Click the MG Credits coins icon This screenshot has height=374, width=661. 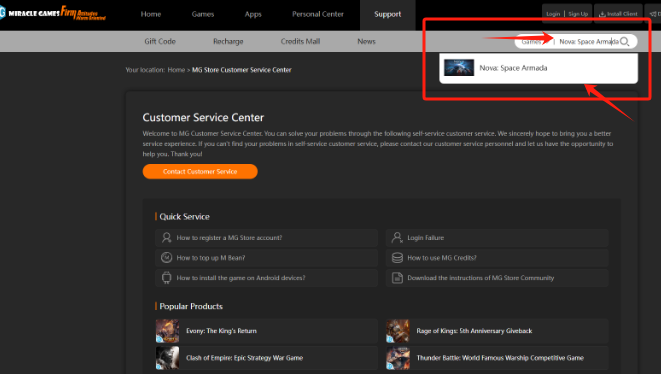click(397, 258)
